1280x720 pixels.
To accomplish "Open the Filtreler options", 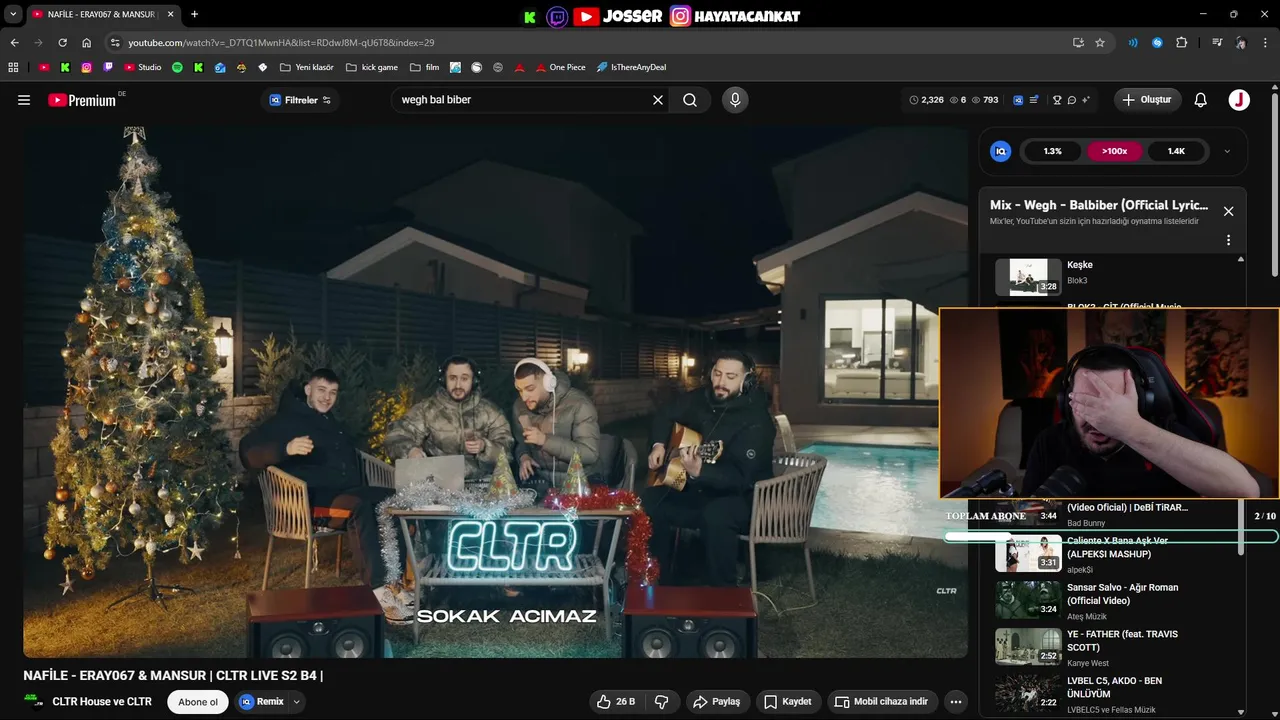I will (300, 100).
